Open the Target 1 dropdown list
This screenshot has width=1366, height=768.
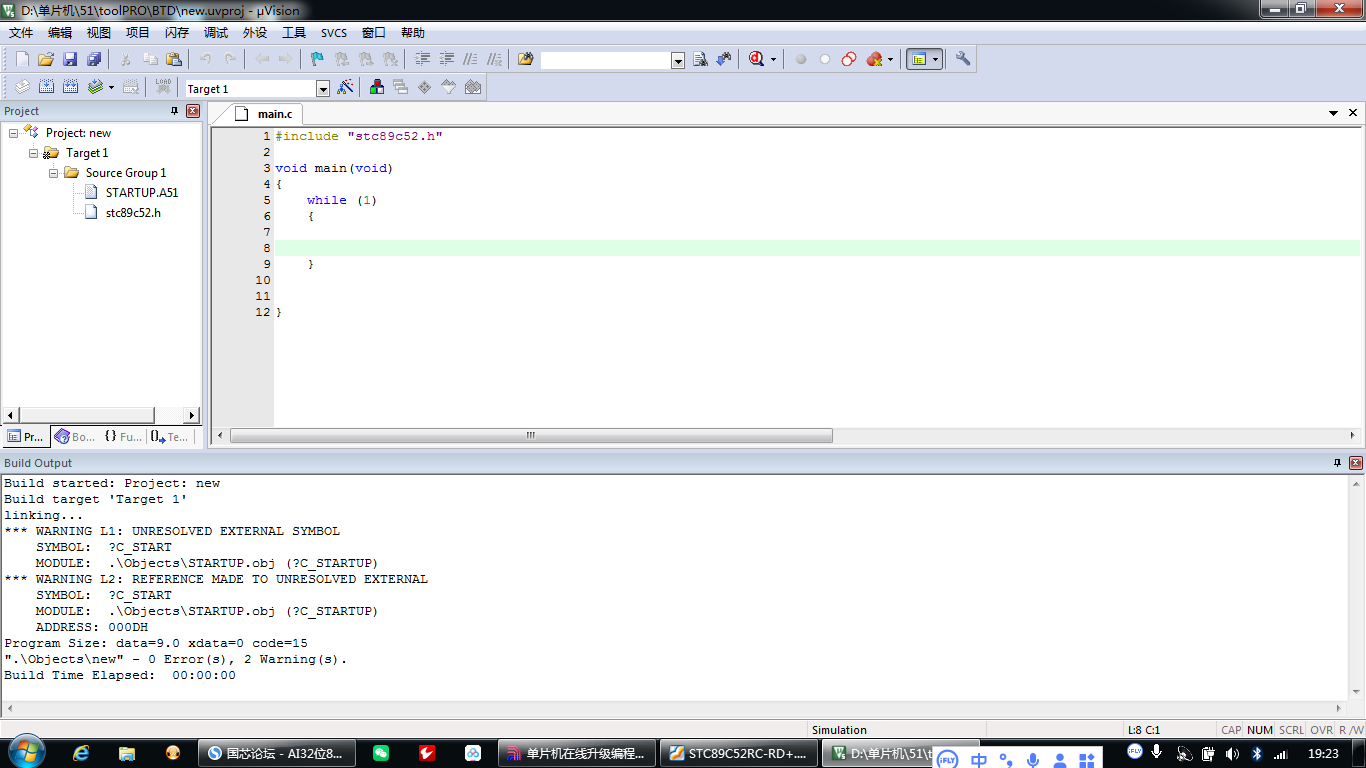tap(323, 89)
